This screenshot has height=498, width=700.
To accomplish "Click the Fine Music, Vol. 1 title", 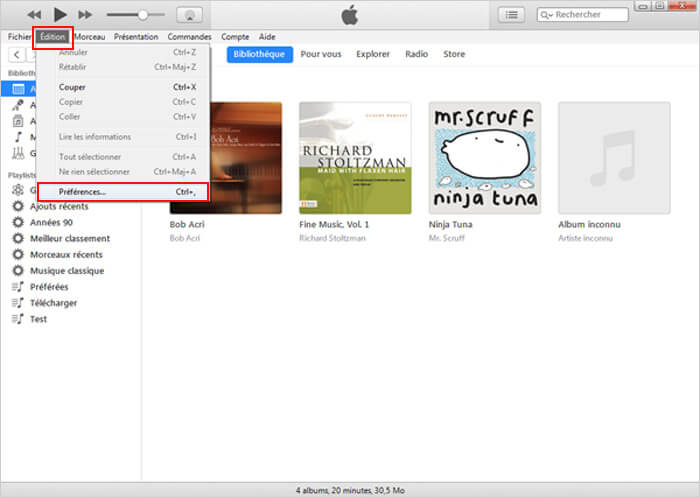I will (x=334, y=224).
